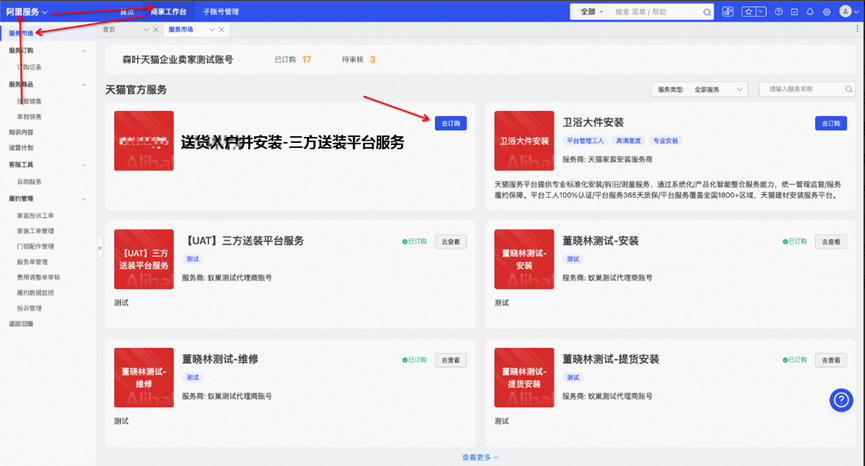Click the user avatar in the header
Viewport: 865px width, 466px height.
[x=845, y=12]
